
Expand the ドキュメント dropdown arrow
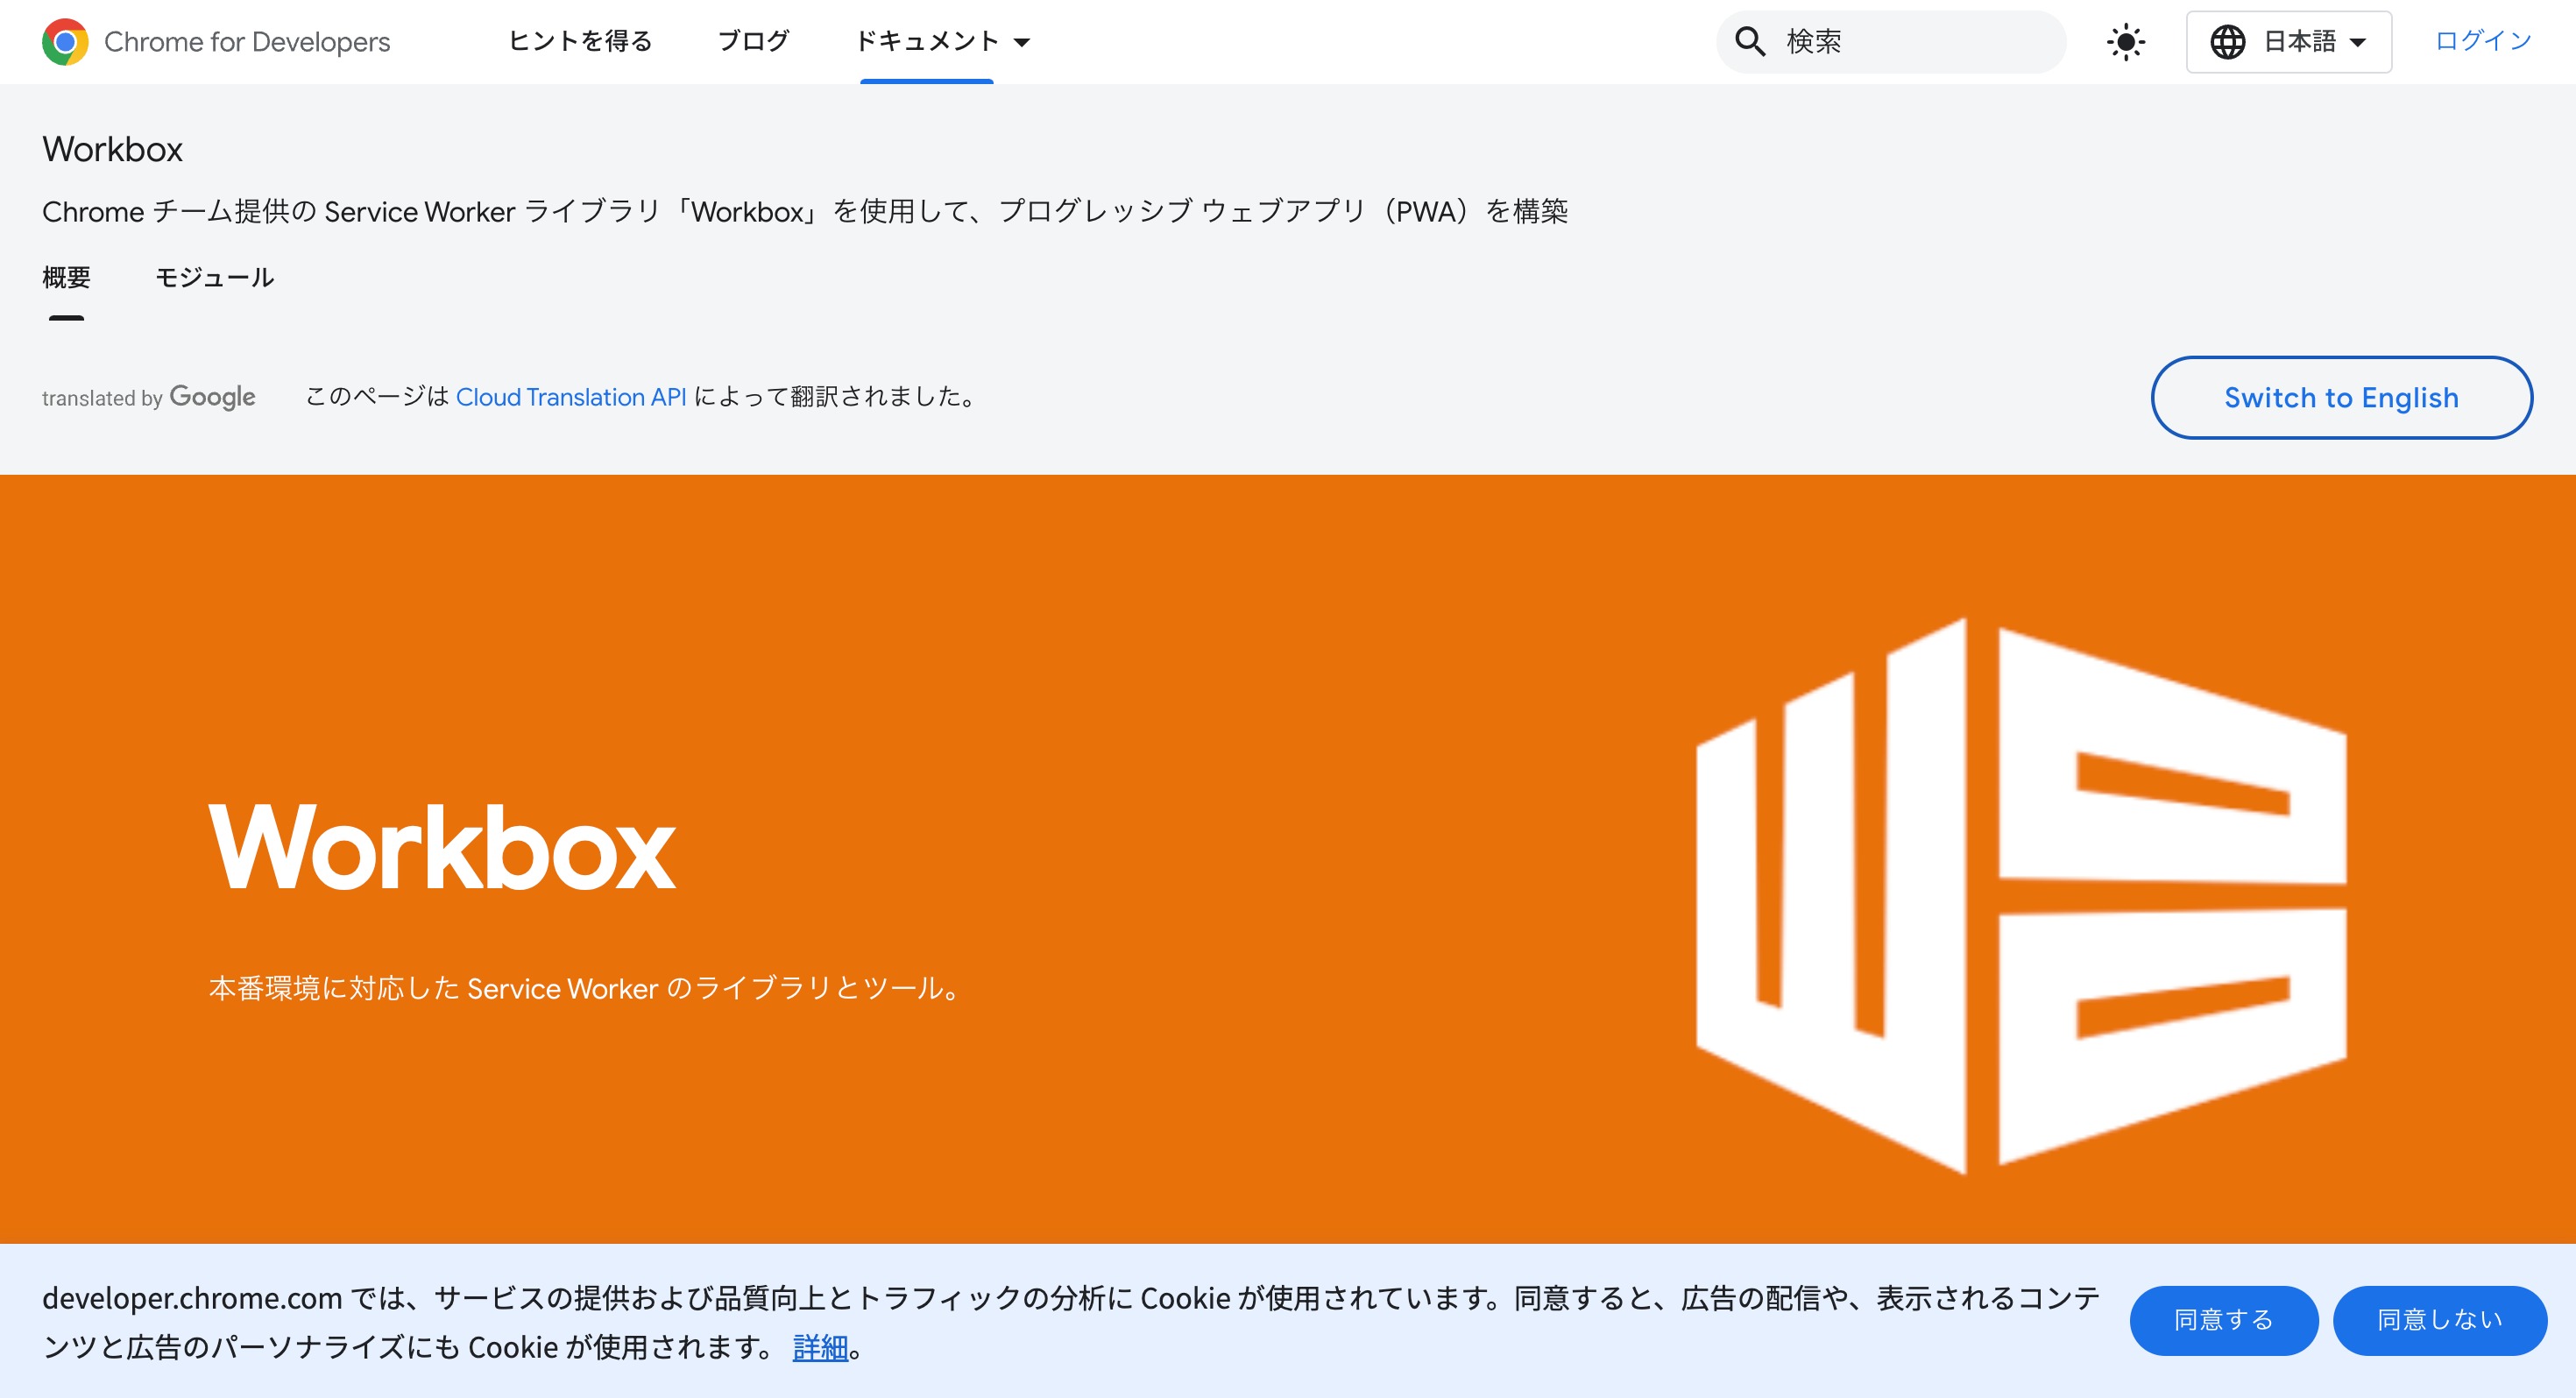pos(1022,42)
